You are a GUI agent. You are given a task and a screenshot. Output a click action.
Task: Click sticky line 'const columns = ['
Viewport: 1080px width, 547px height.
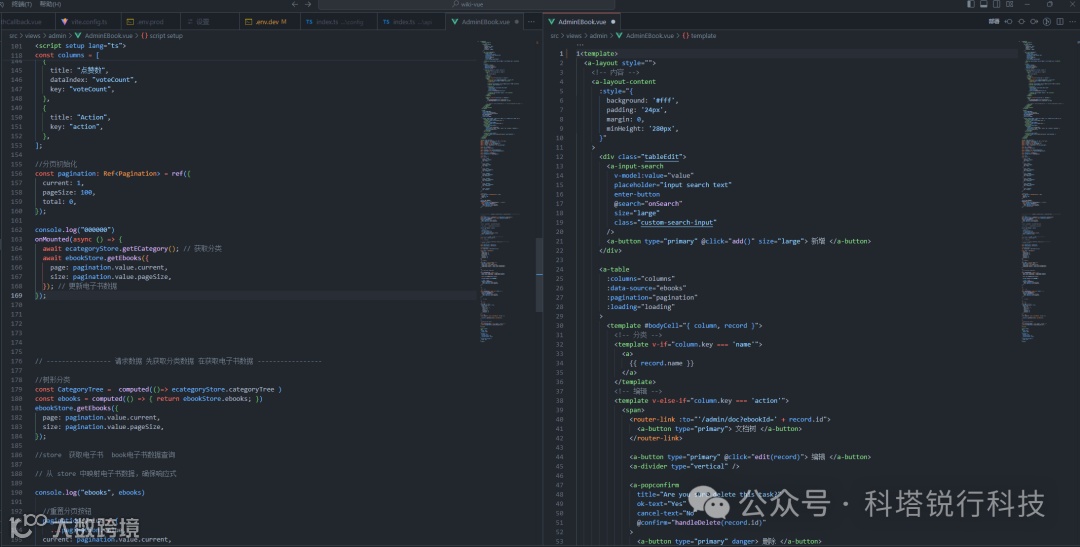68,55
